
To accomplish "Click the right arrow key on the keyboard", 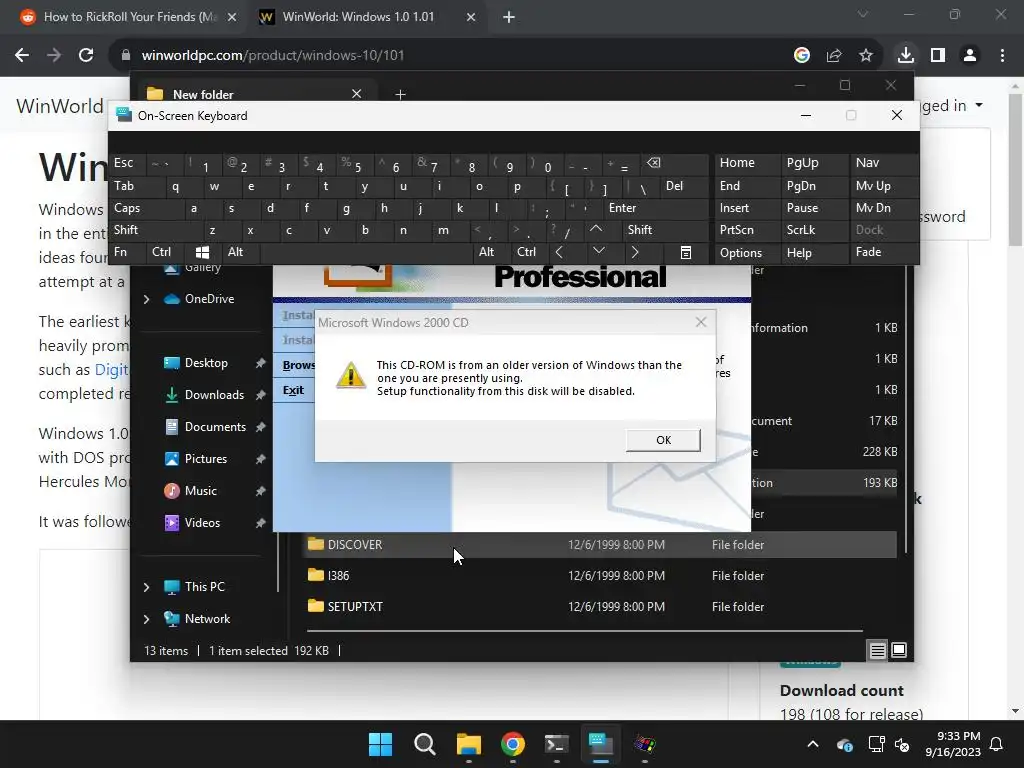I will pos(635,252).
